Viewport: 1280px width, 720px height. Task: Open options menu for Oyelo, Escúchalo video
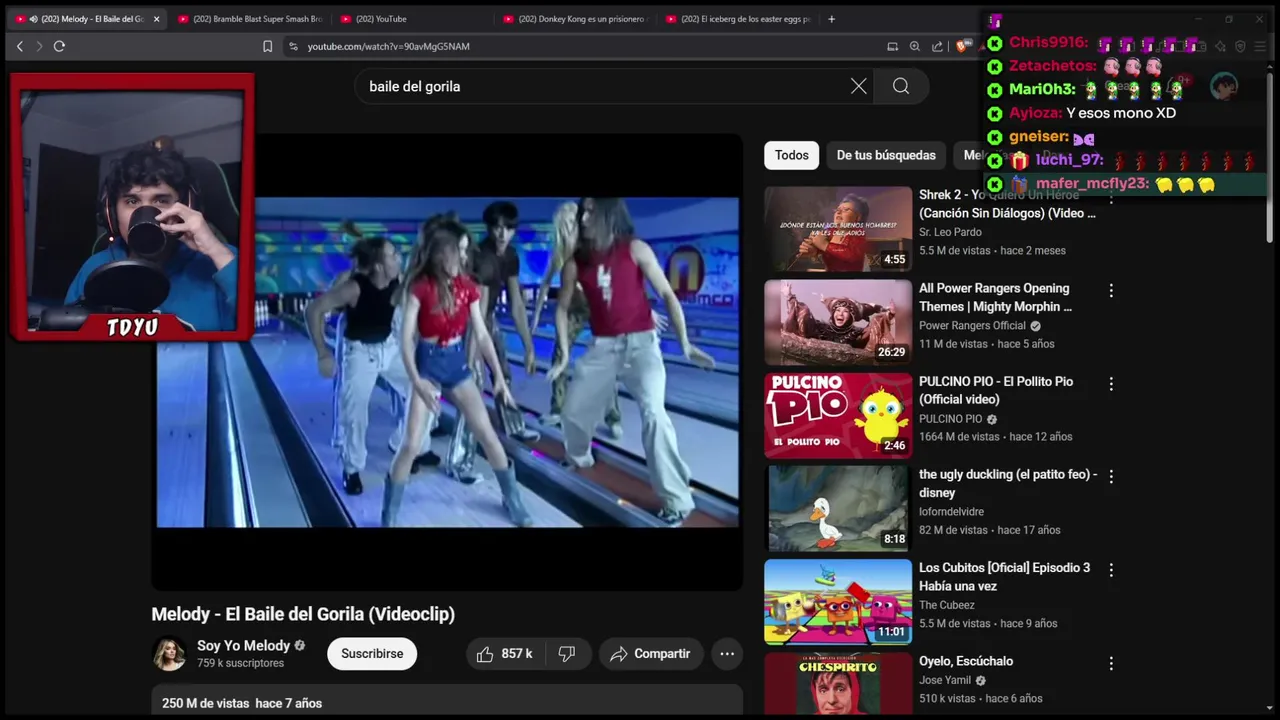pos(1111,663)
